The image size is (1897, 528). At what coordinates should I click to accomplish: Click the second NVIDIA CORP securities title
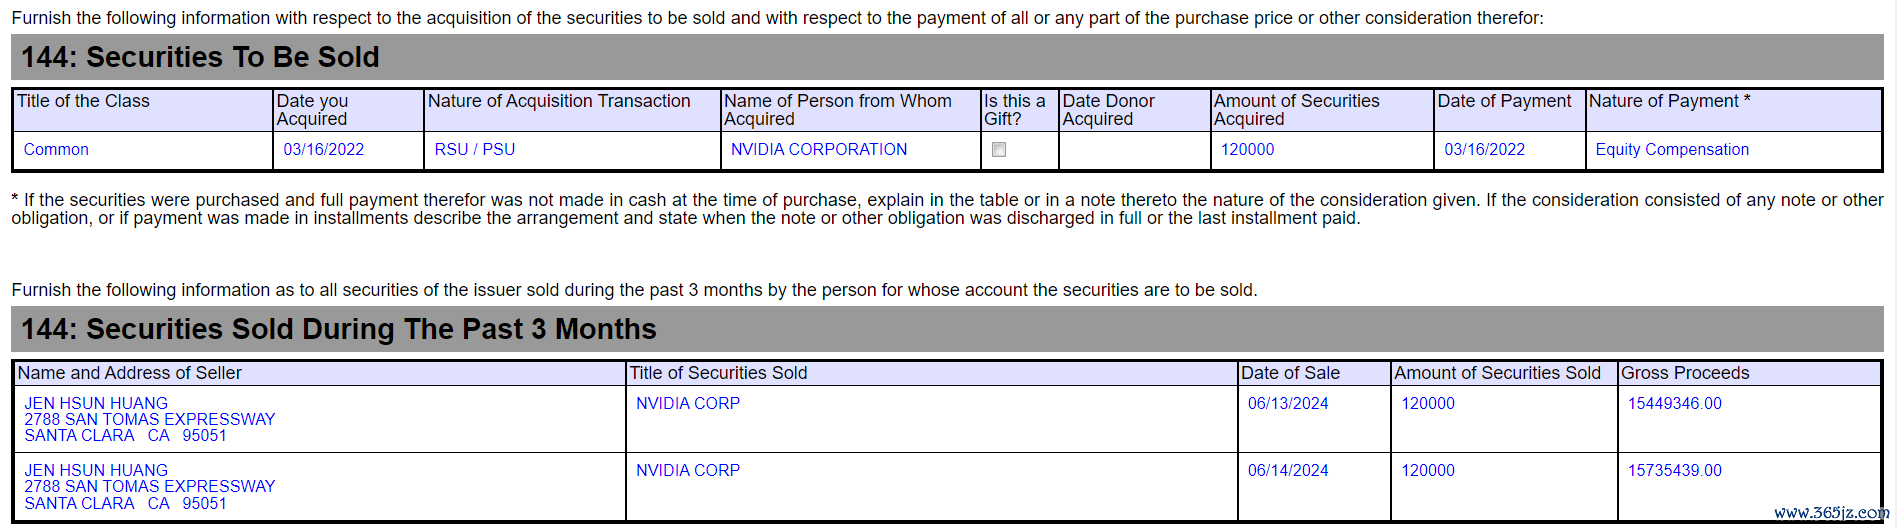[688, 471]
